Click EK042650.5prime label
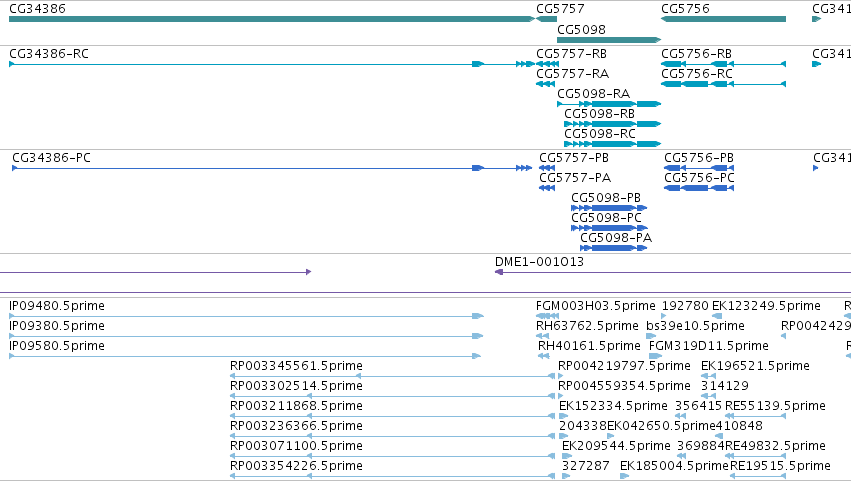This screenshot has height=481, width=851. point(661,427)
